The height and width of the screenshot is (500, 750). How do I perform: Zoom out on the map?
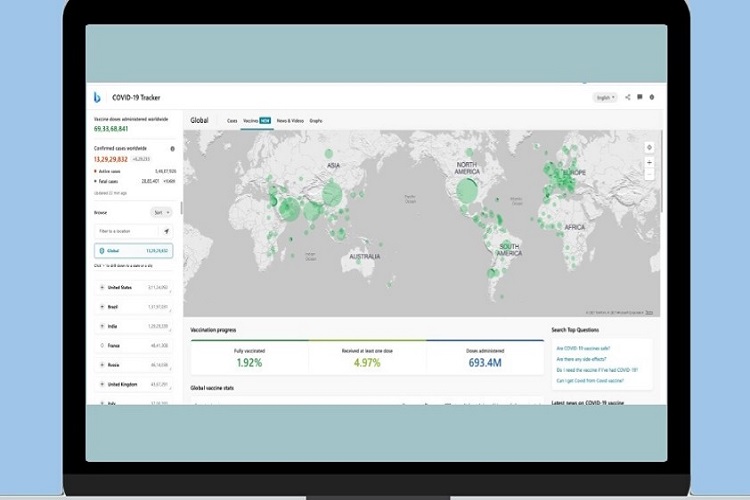(x=649, y=175)
